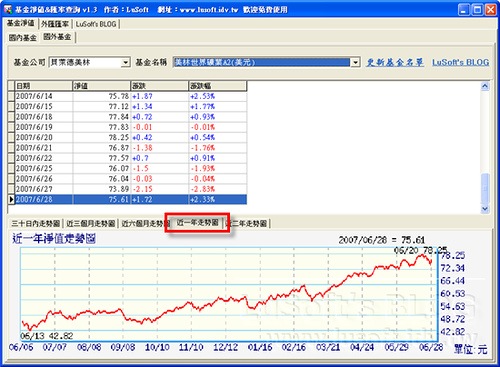Click the application icon in title bar

click(x=7, y=9)
